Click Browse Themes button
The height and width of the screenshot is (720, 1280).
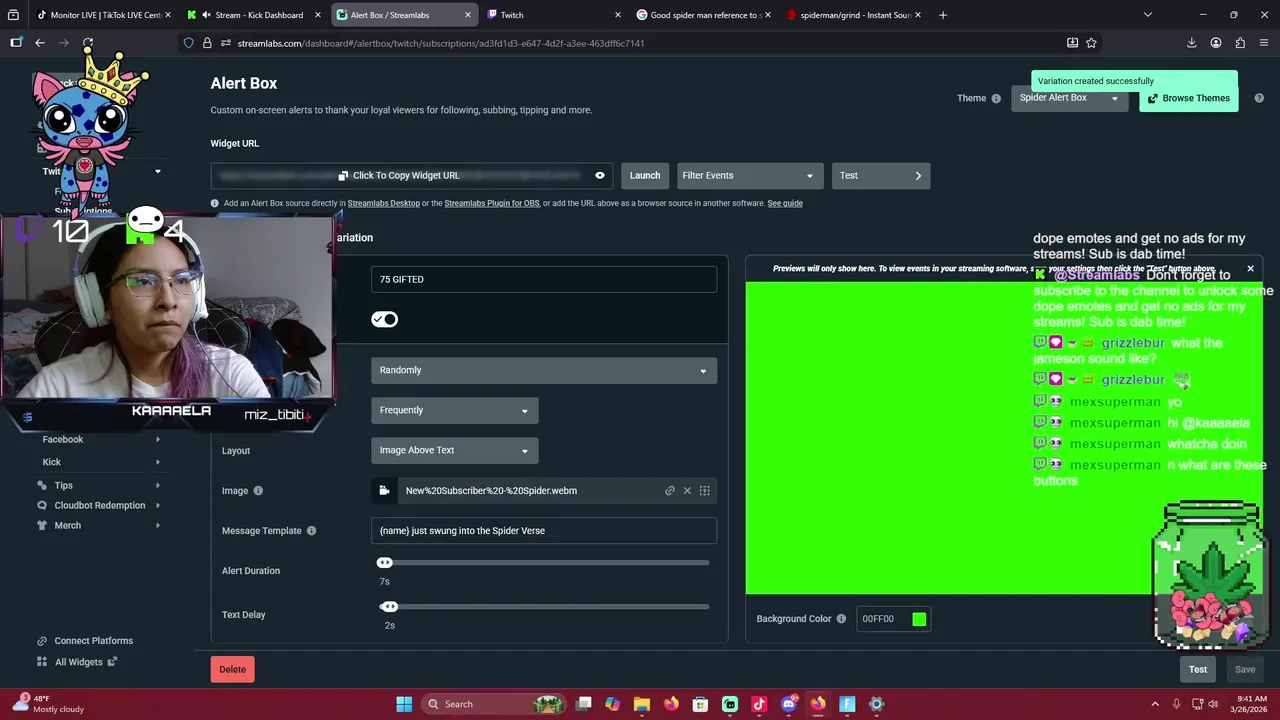[1188, 98]
